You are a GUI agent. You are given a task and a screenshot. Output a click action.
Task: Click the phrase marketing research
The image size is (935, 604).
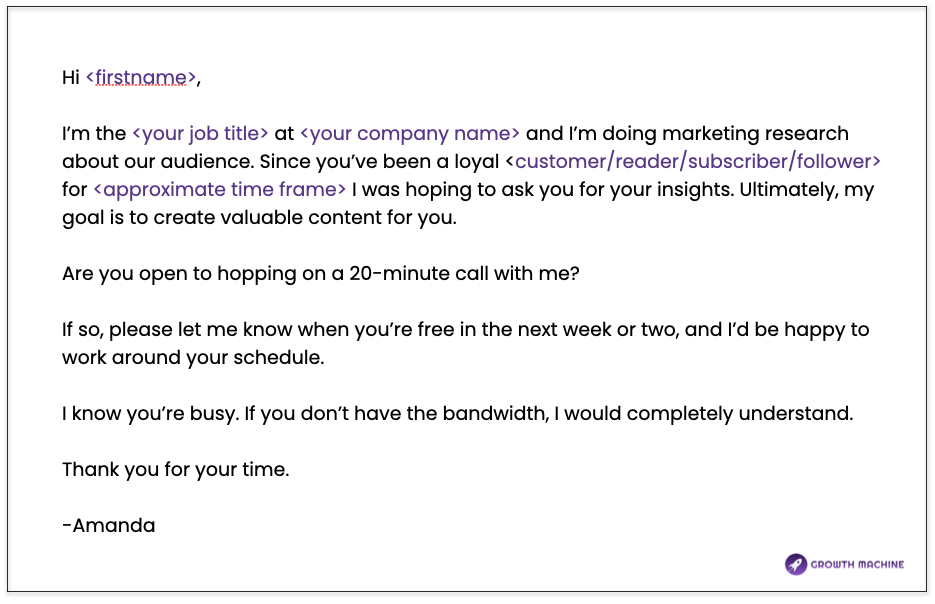point(756,134)
